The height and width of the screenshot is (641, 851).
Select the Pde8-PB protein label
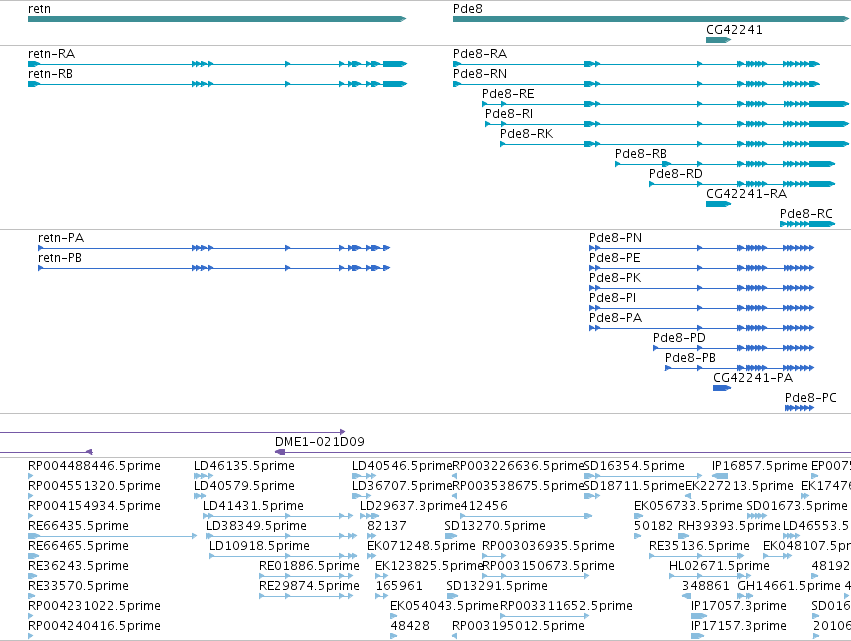coord(690,358)
